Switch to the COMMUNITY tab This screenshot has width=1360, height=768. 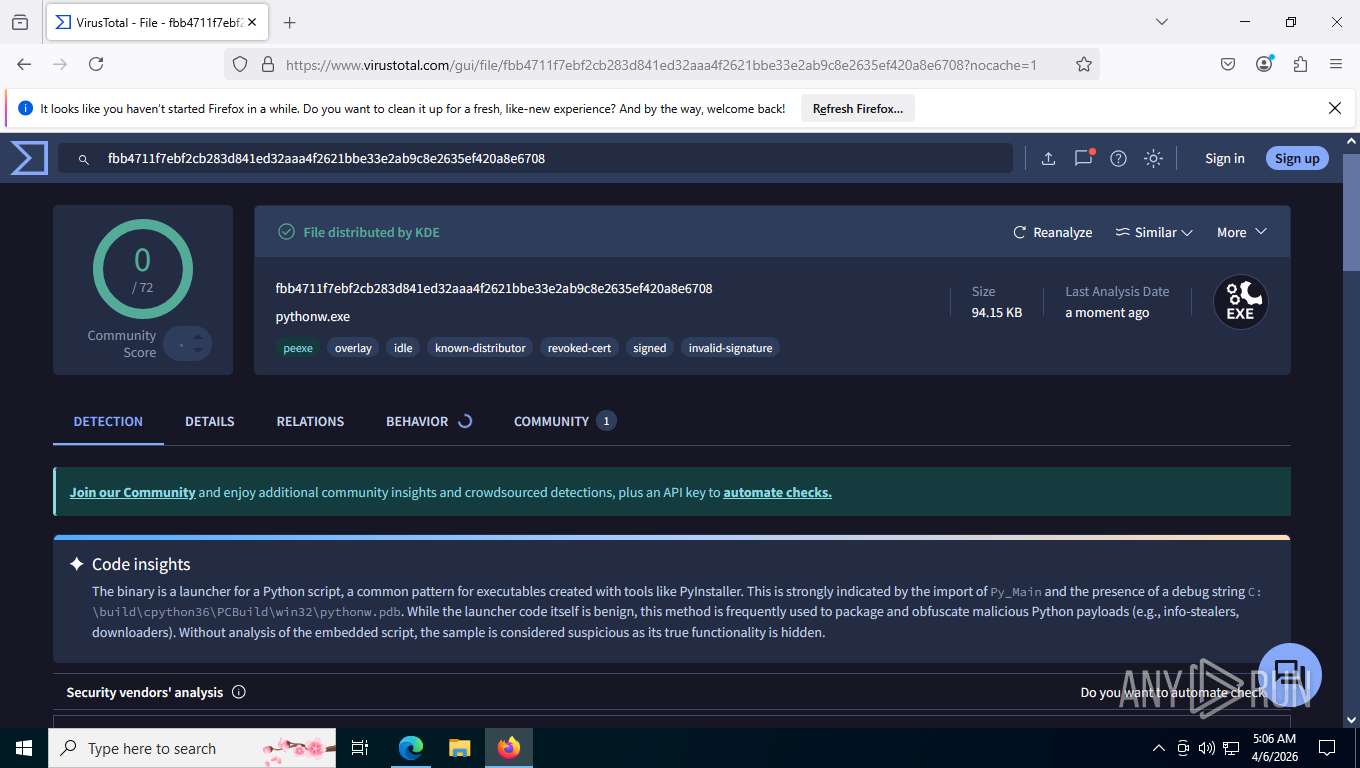(565, 421)
